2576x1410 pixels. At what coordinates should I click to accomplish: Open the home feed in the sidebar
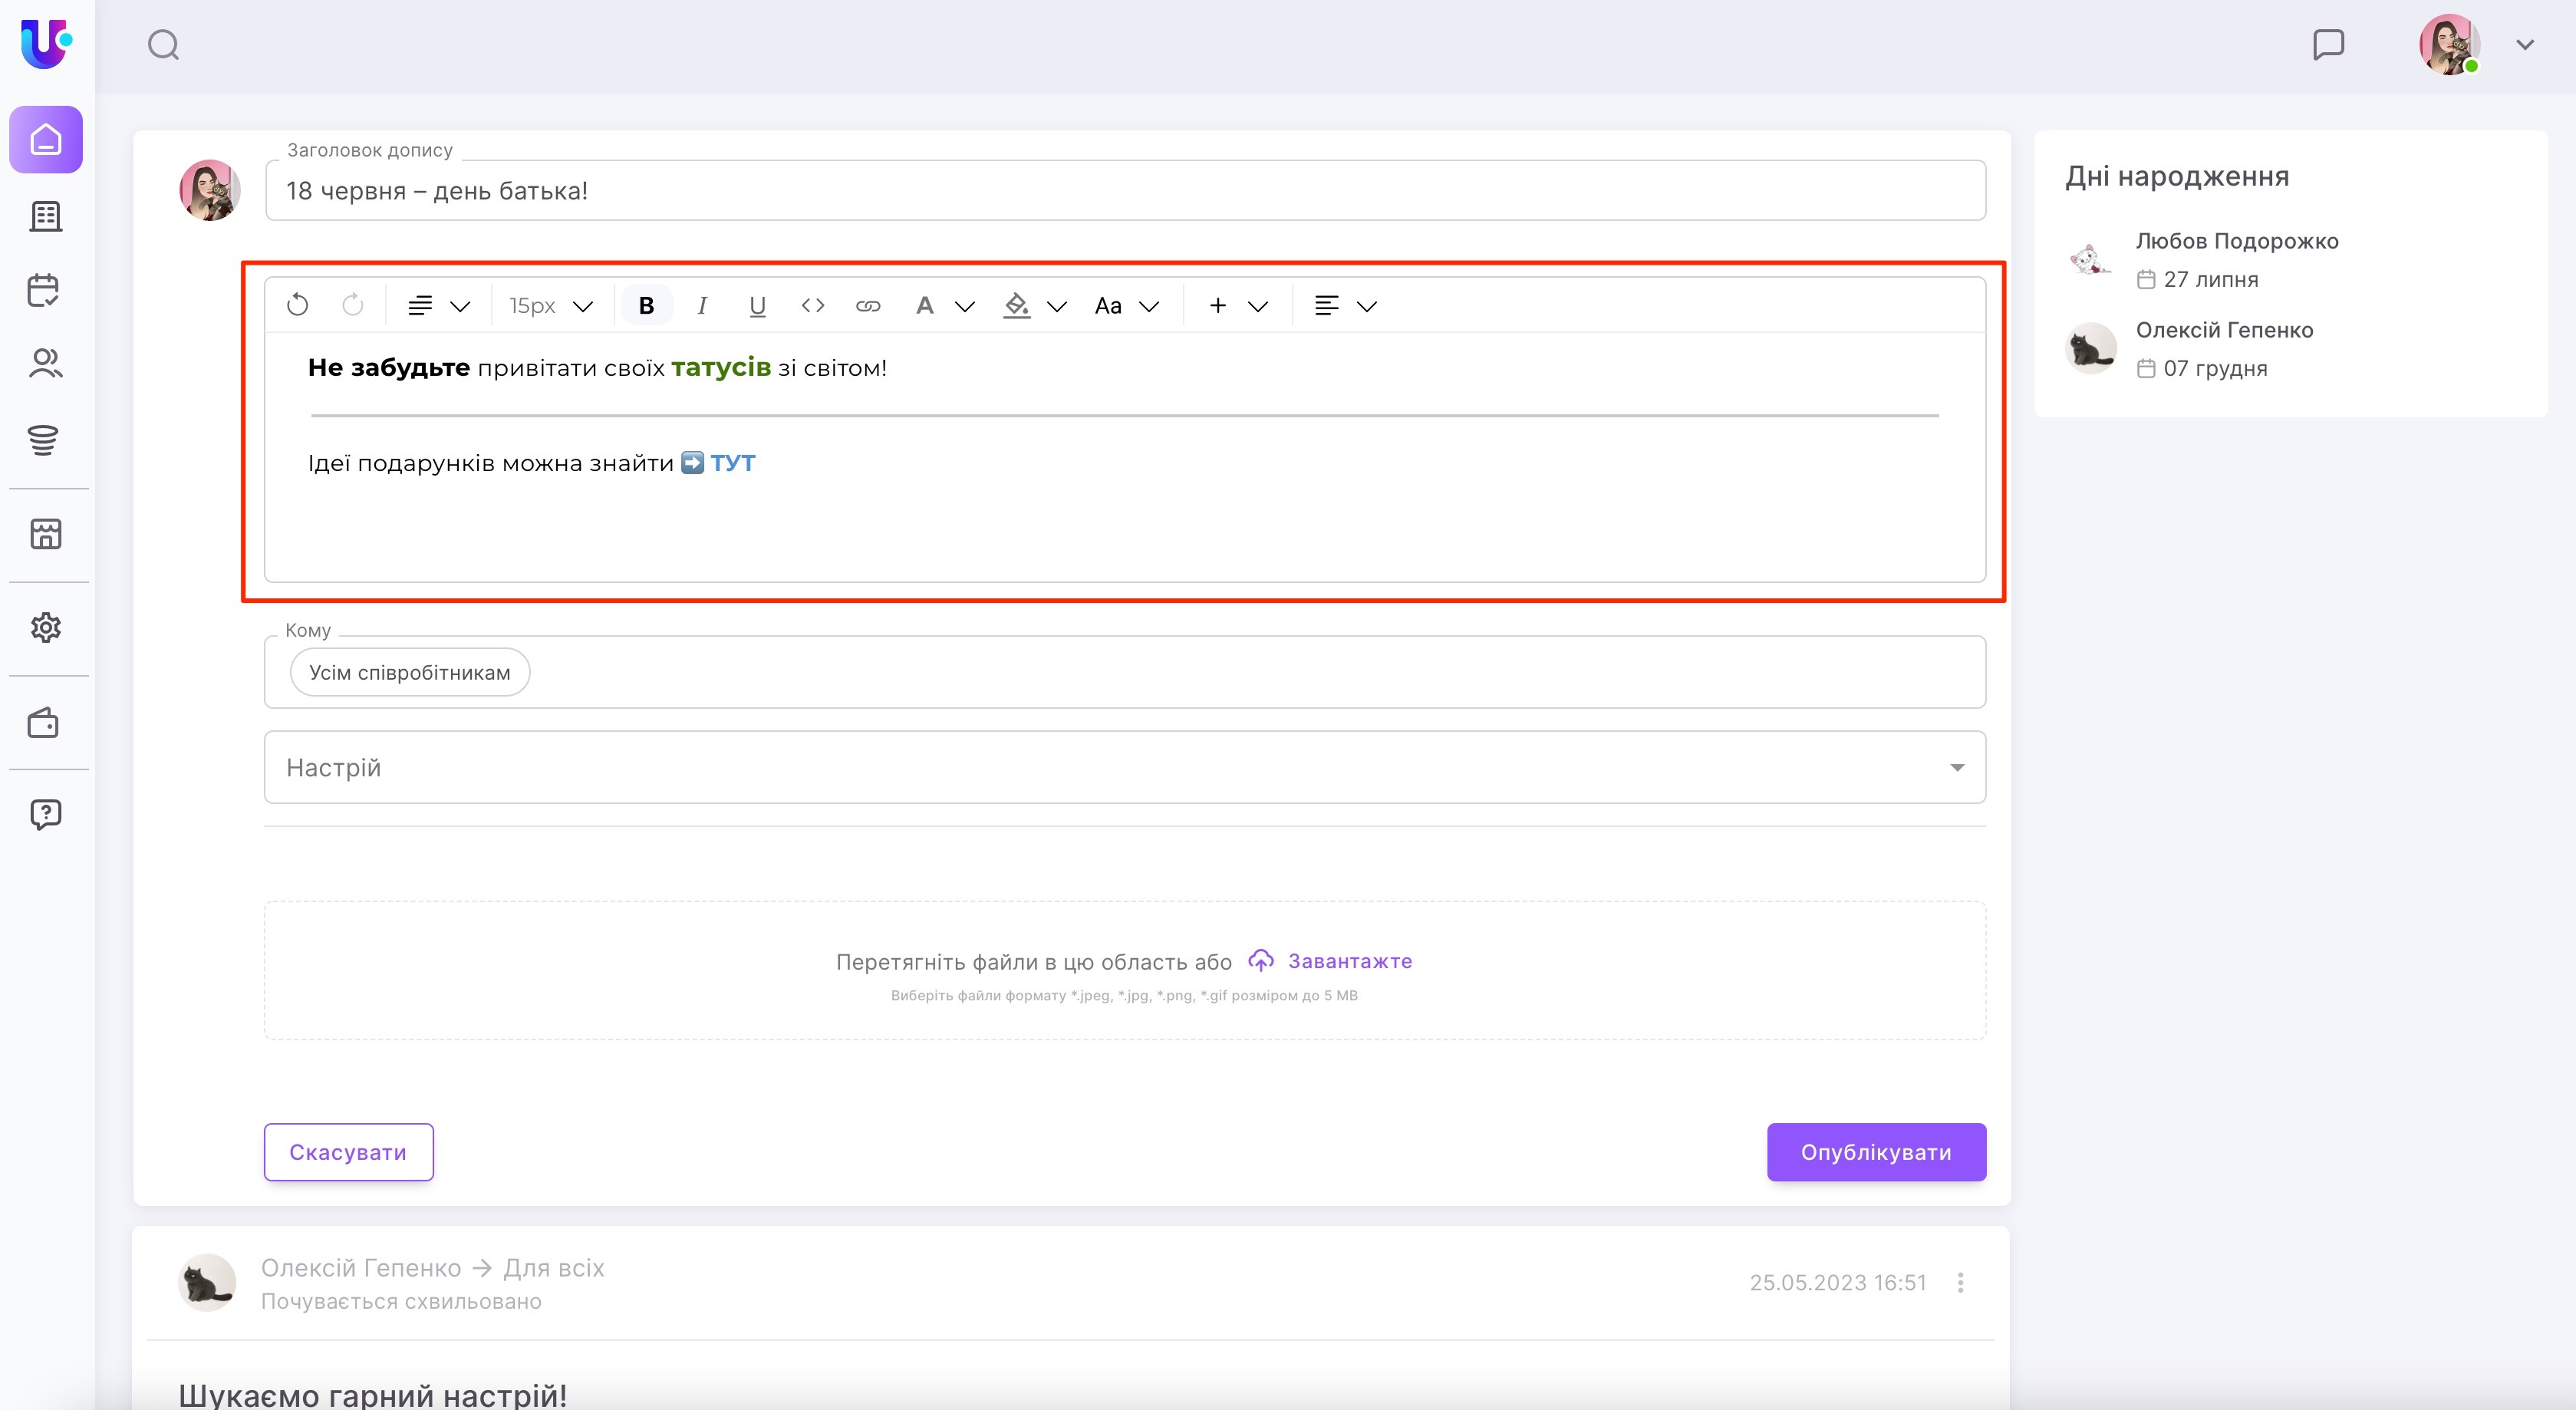pos(46,140)
